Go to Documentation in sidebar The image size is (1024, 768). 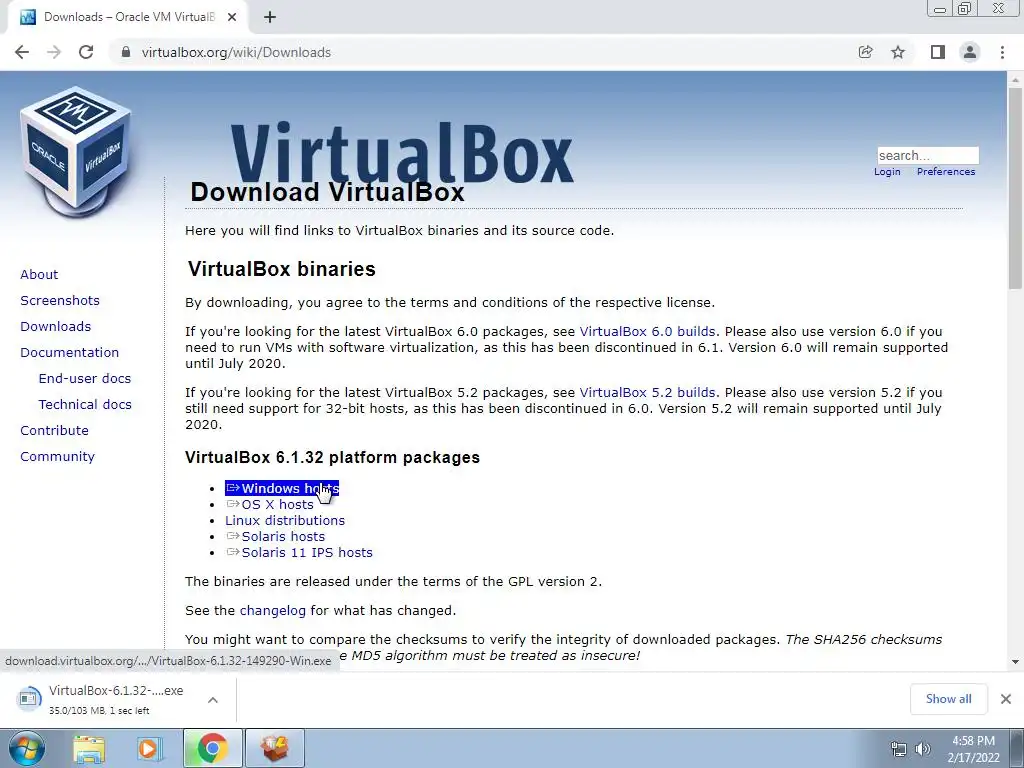tap(70, 353)
